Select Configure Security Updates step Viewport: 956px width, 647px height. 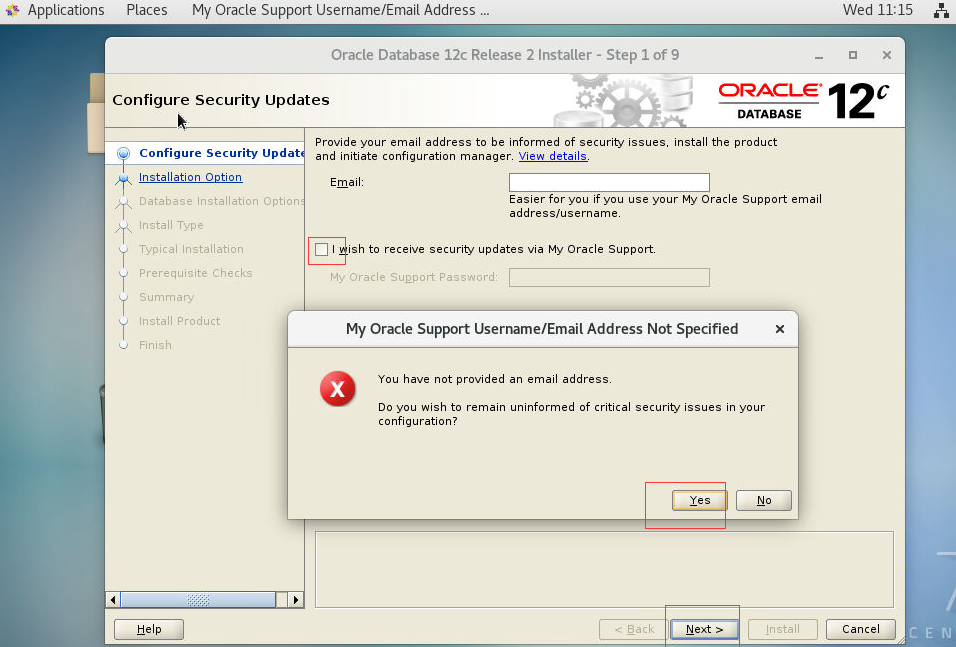pos(221,153)
